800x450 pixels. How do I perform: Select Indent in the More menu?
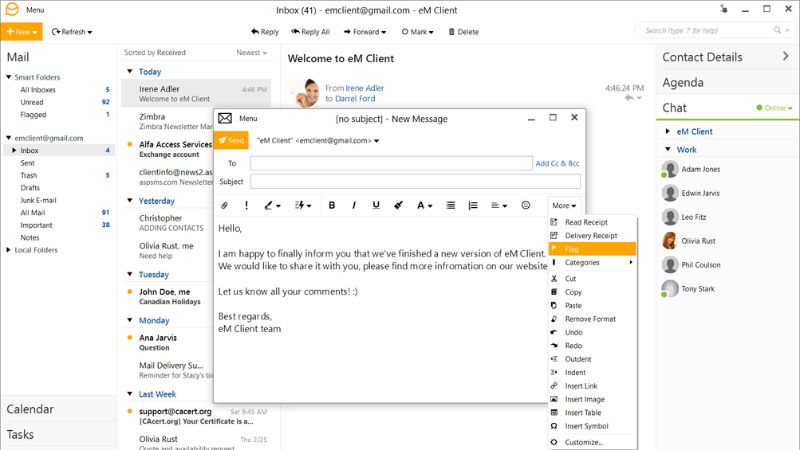tap(592, 372)
